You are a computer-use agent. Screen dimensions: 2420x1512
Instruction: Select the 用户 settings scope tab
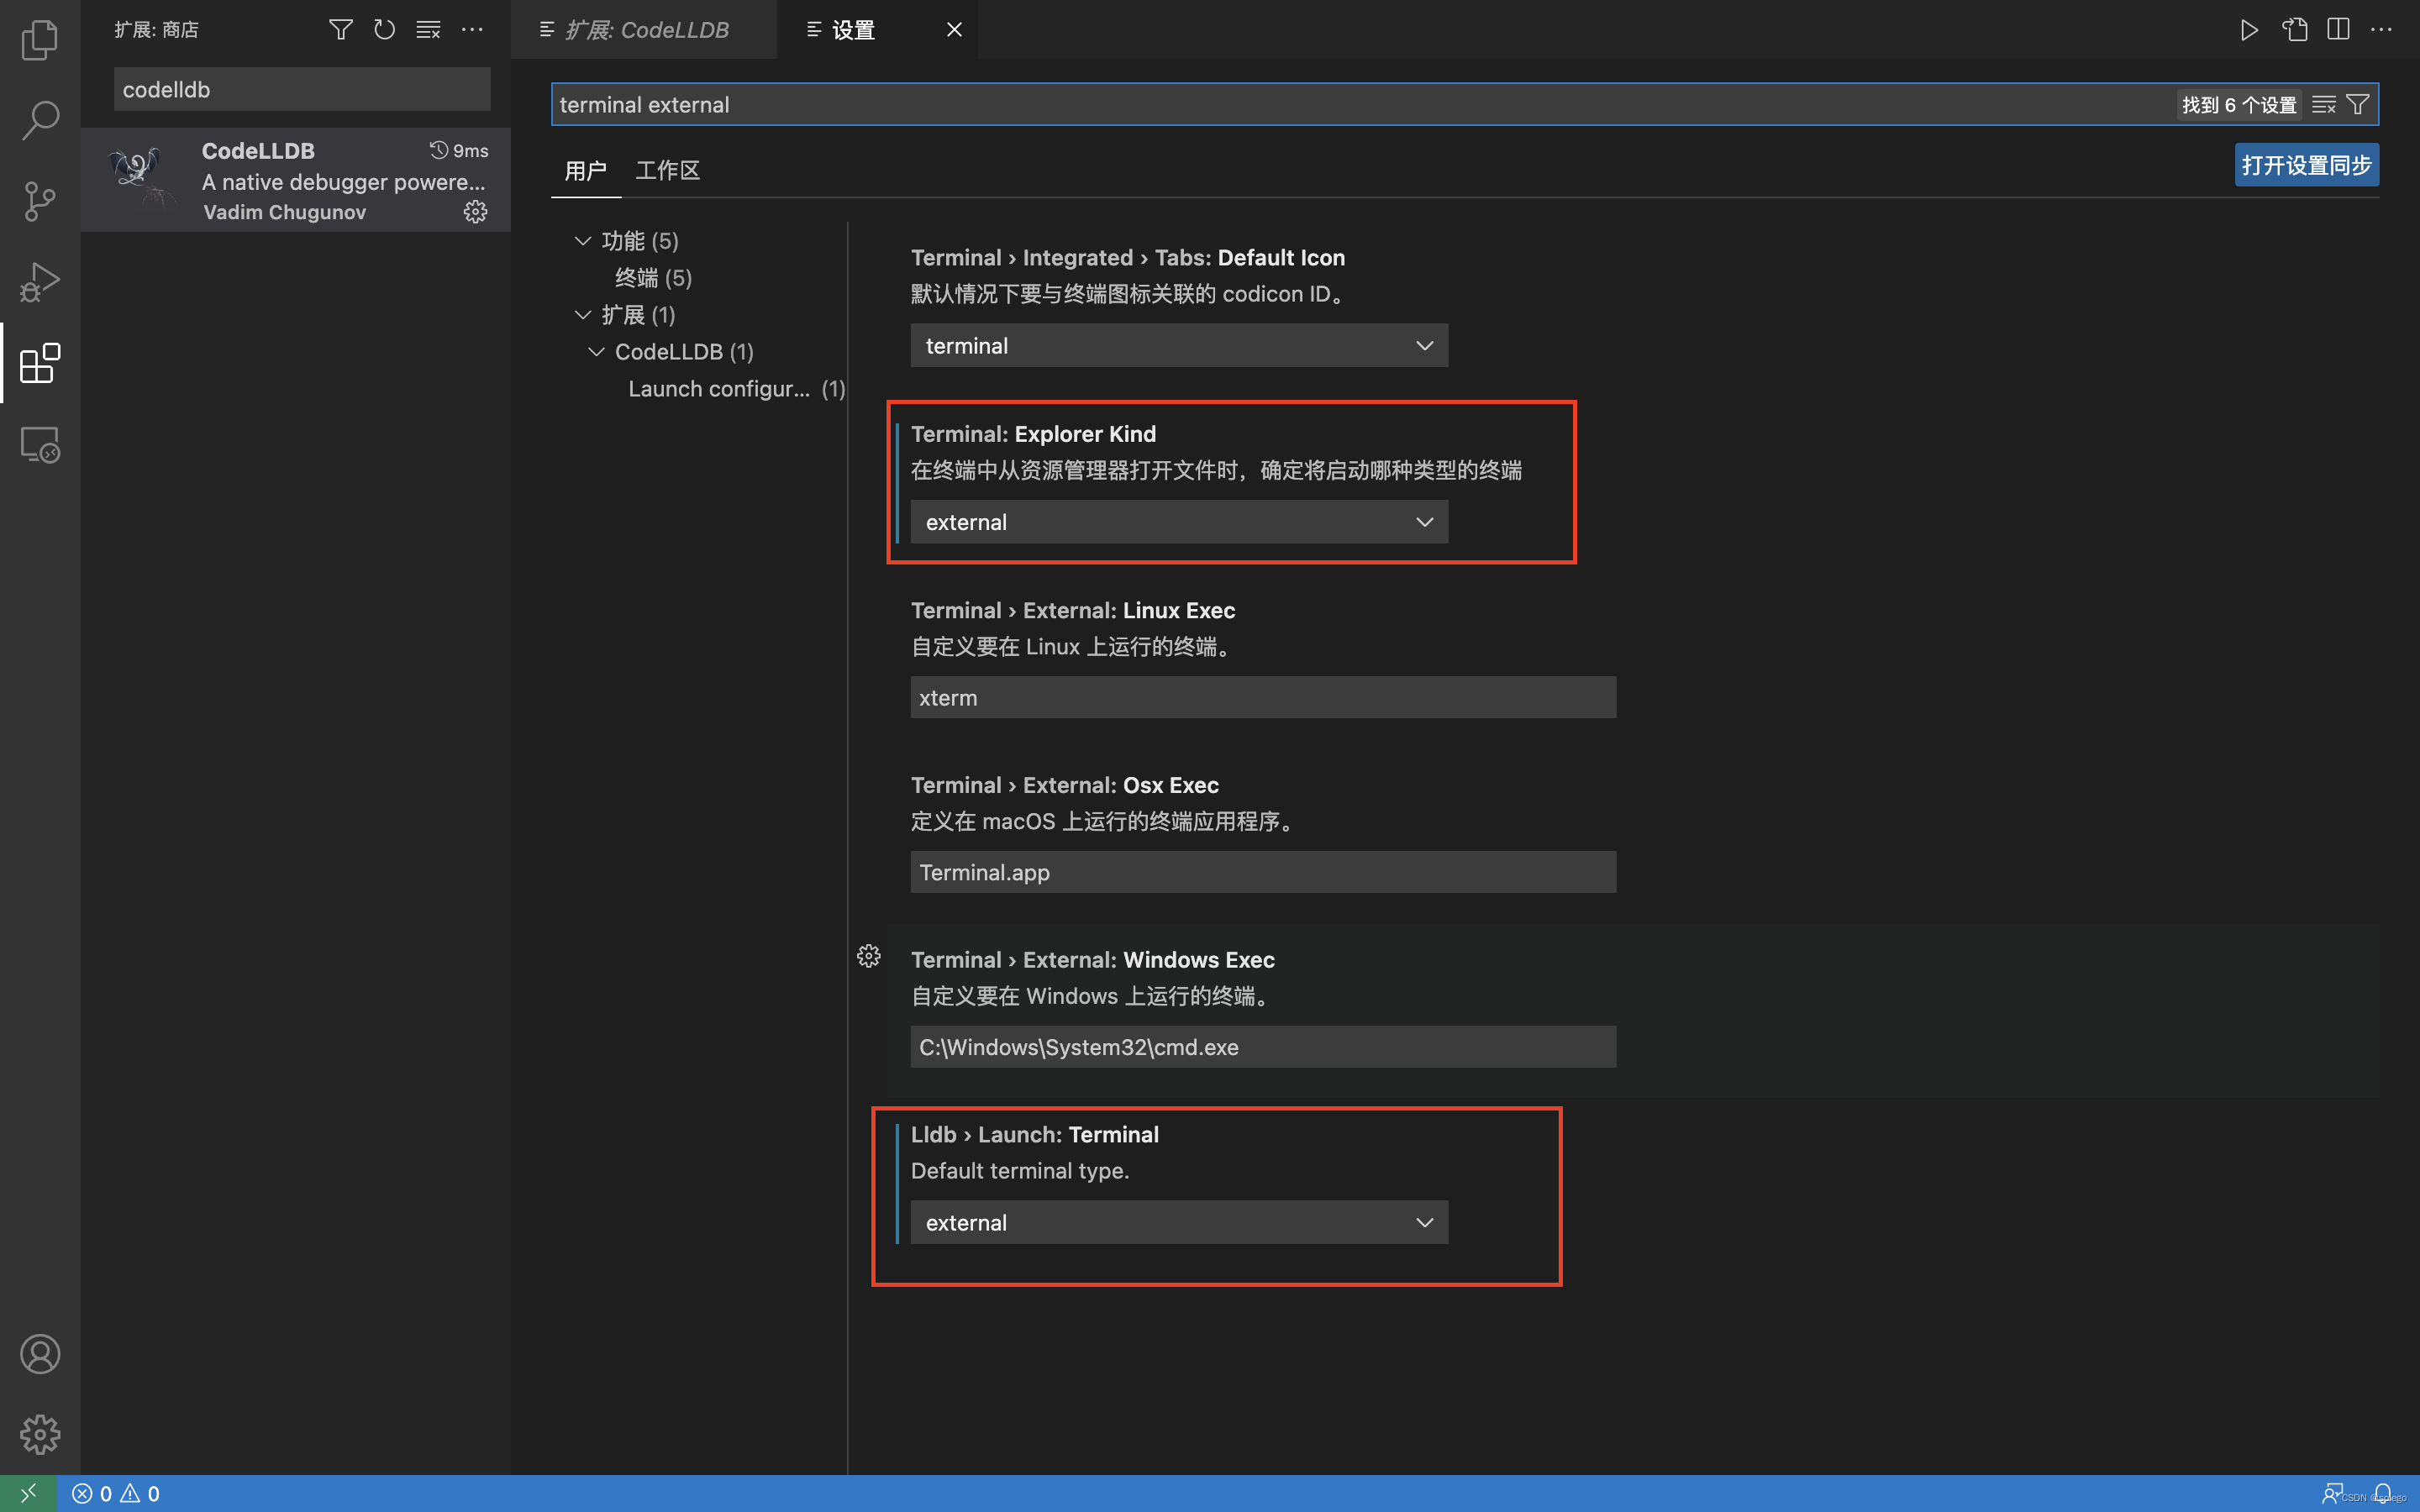point(585,171)
